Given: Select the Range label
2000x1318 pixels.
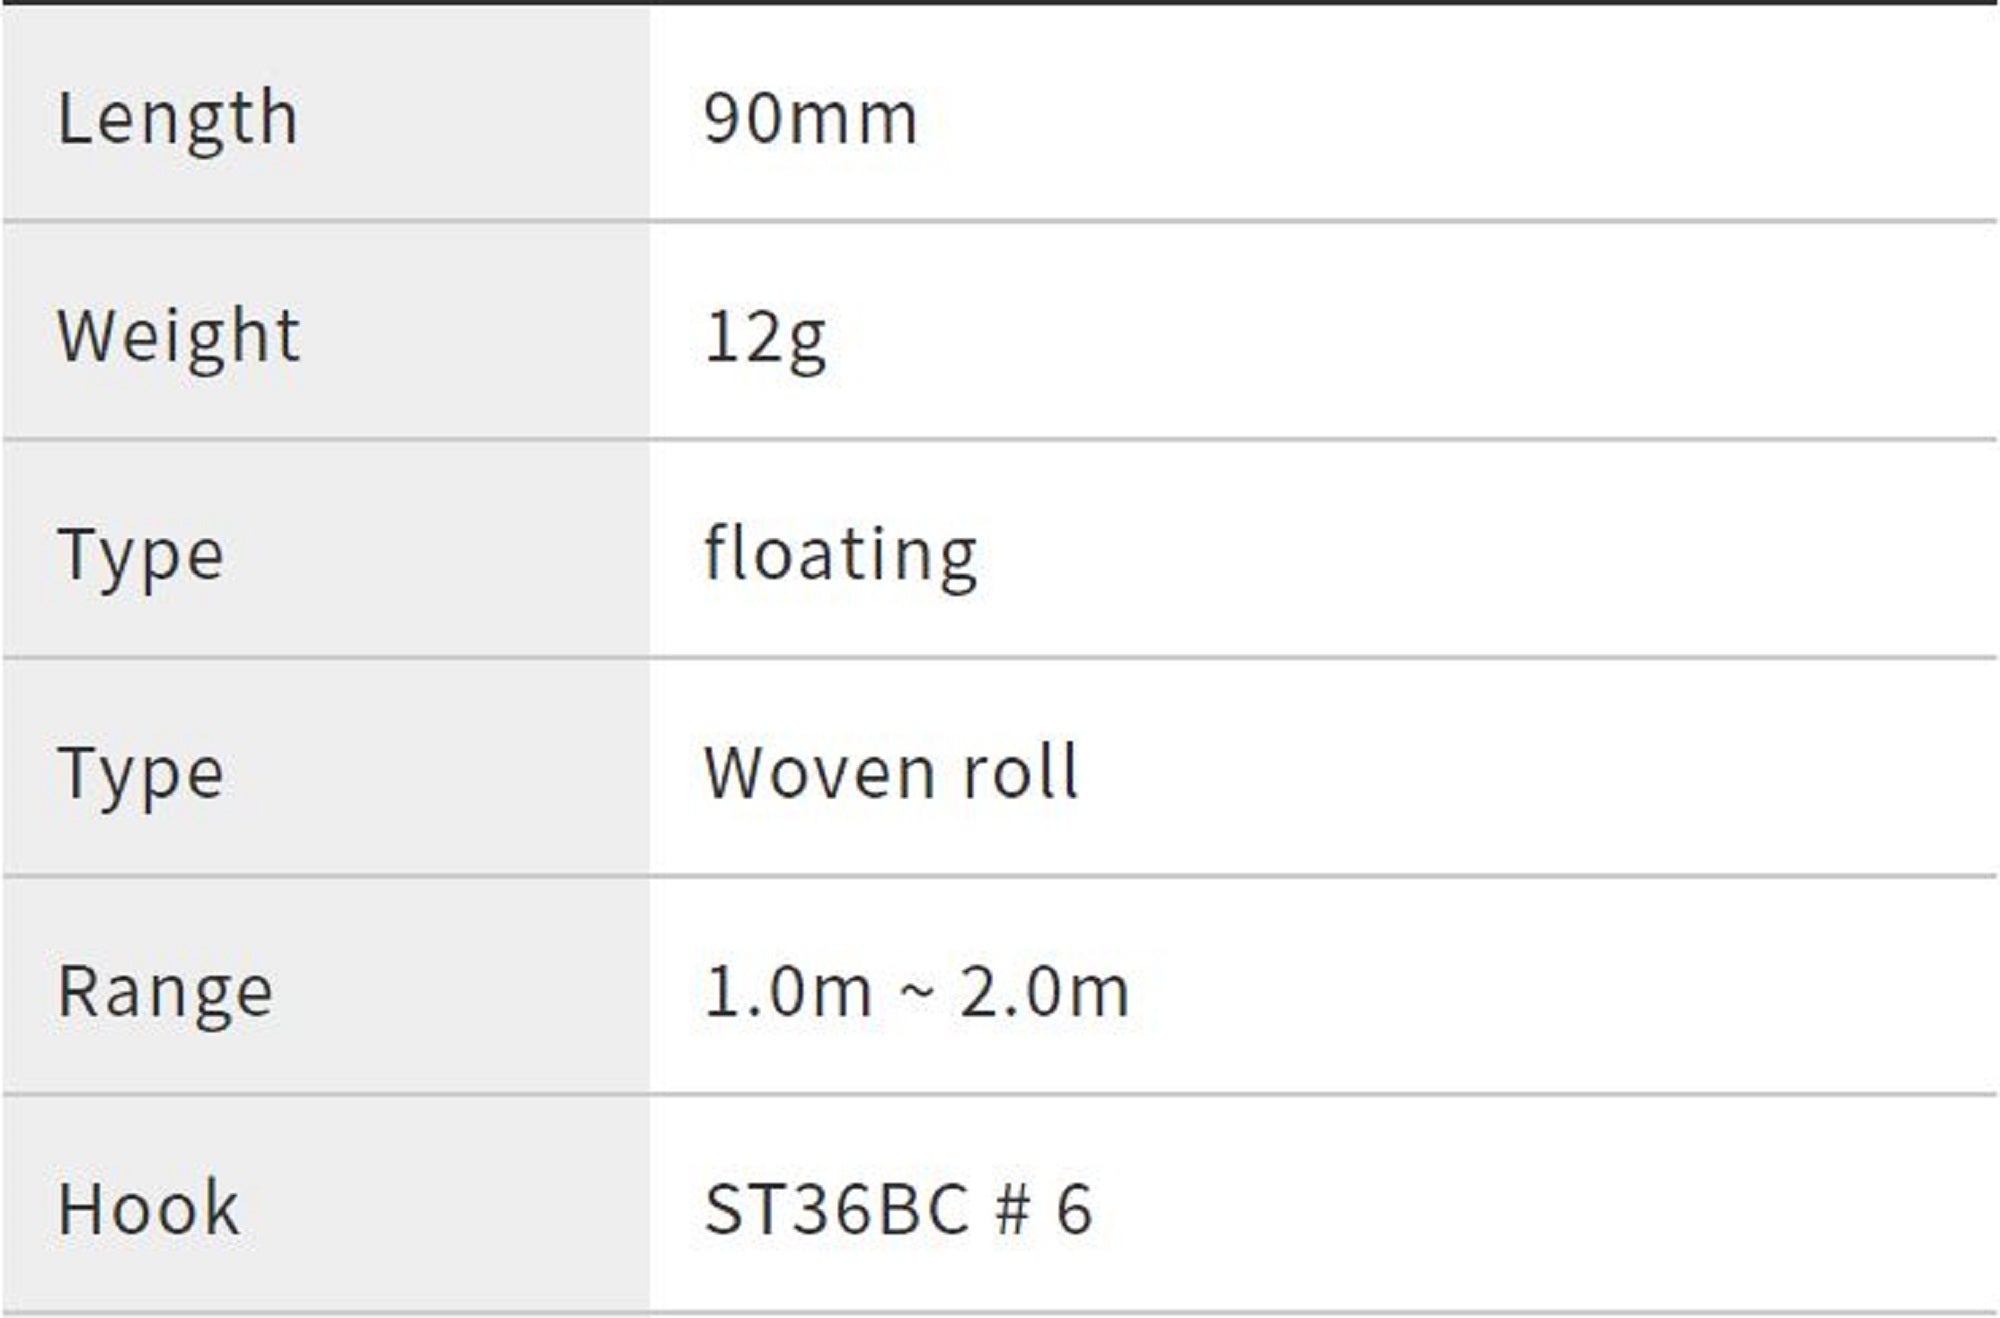Looking at the screenshot, I should 165,992.
